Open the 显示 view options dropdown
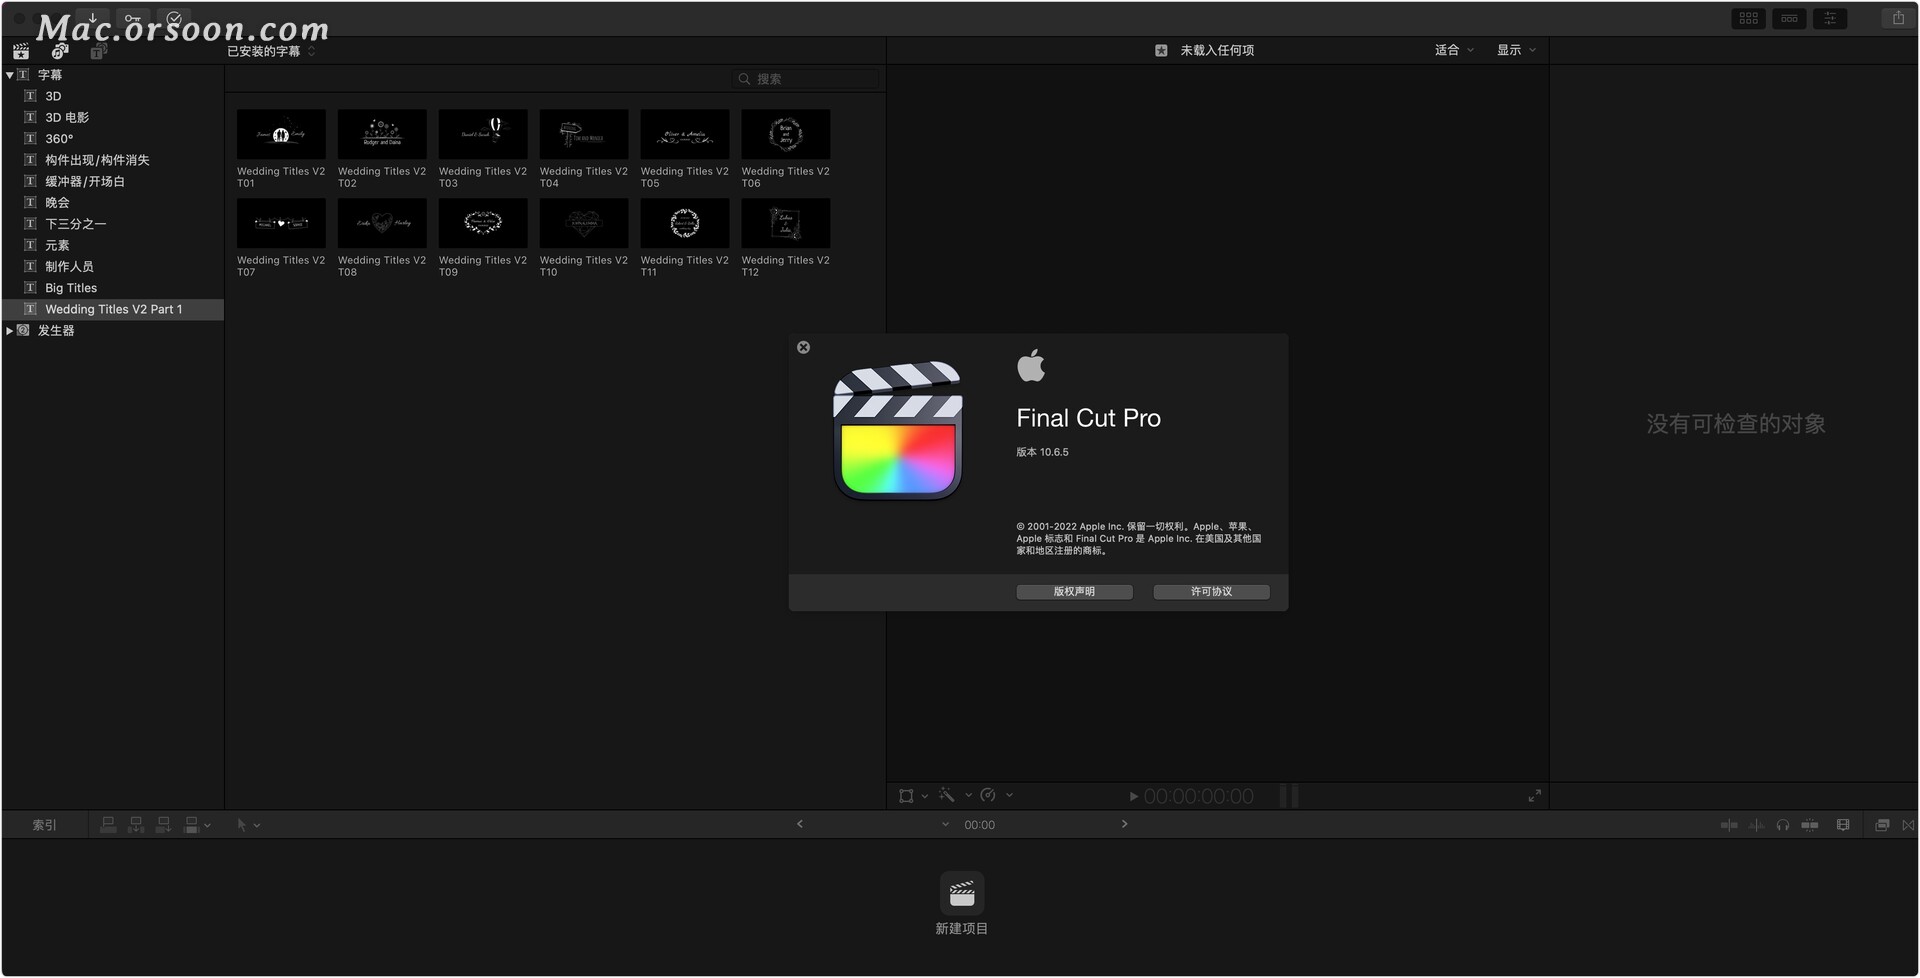 [1516, 50]
